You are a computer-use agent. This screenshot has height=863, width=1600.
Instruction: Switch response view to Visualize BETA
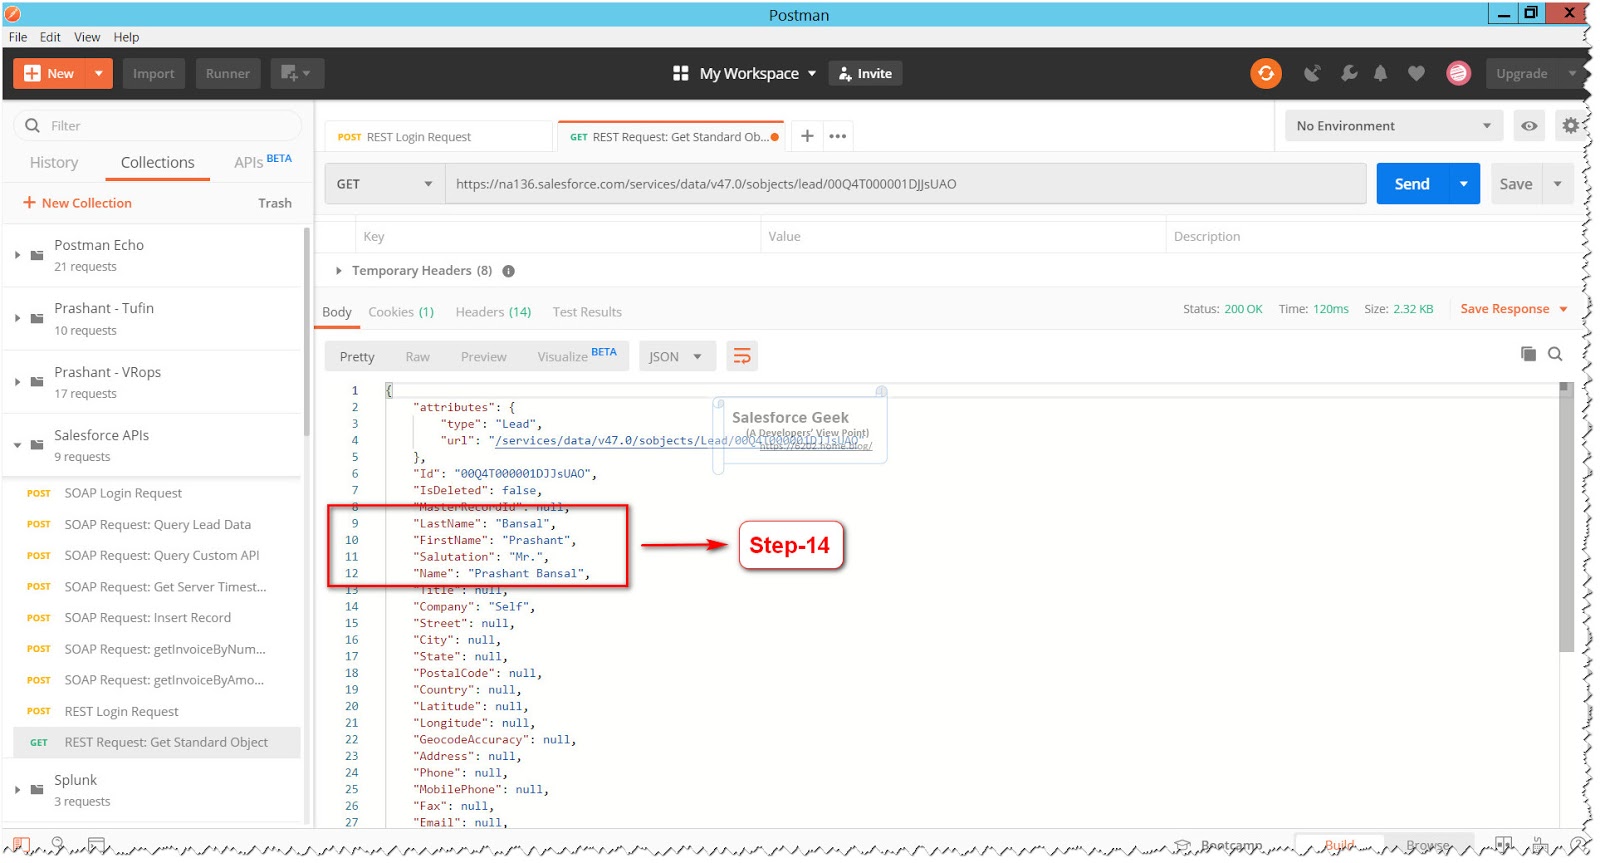(x=577, y=356)
